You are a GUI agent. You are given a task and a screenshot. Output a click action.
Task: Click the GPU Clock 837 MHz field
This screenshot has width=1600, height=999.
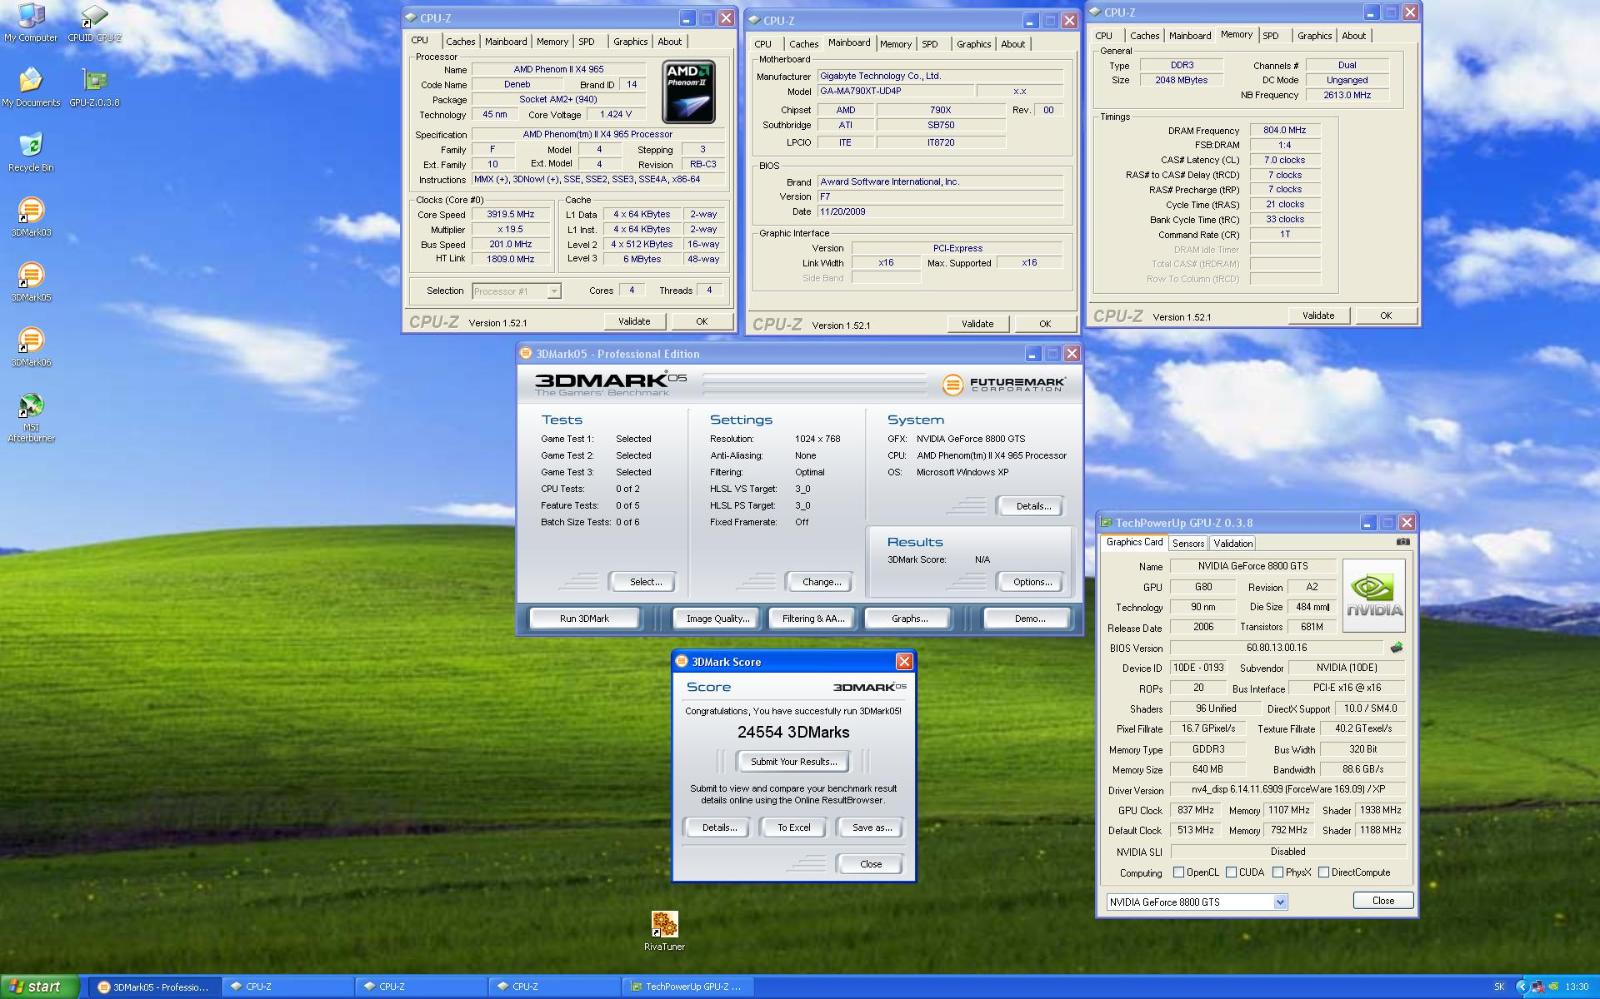point(1196,810)
